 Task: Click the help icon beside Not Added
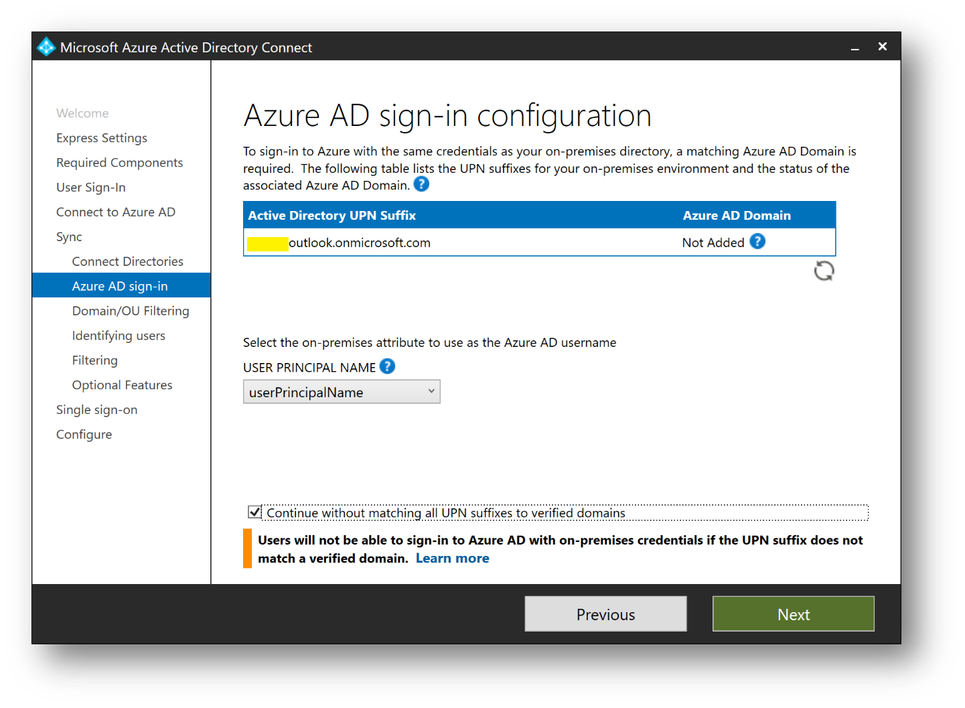click(757, 241)
